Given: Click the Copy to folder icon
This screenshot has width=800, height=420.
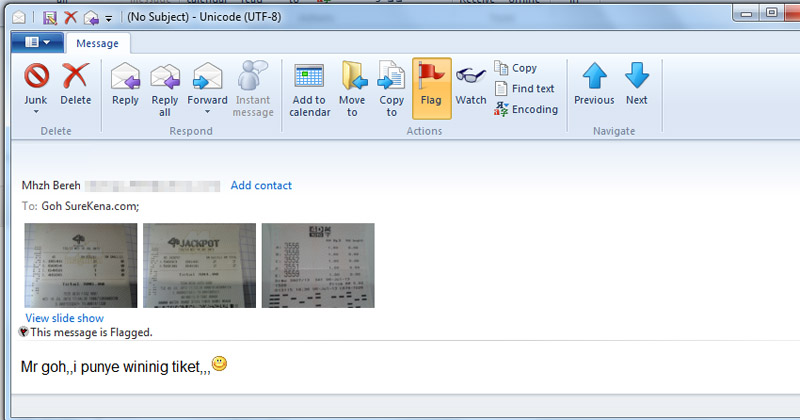Looking at the screenshot, I should coord(392,77).
